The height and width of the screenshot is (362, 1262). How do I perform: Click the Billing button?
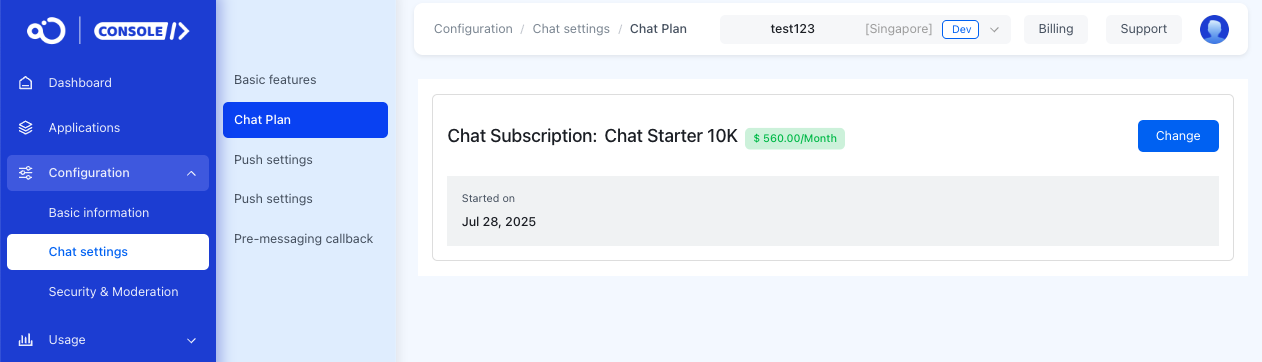(1056, 29)
